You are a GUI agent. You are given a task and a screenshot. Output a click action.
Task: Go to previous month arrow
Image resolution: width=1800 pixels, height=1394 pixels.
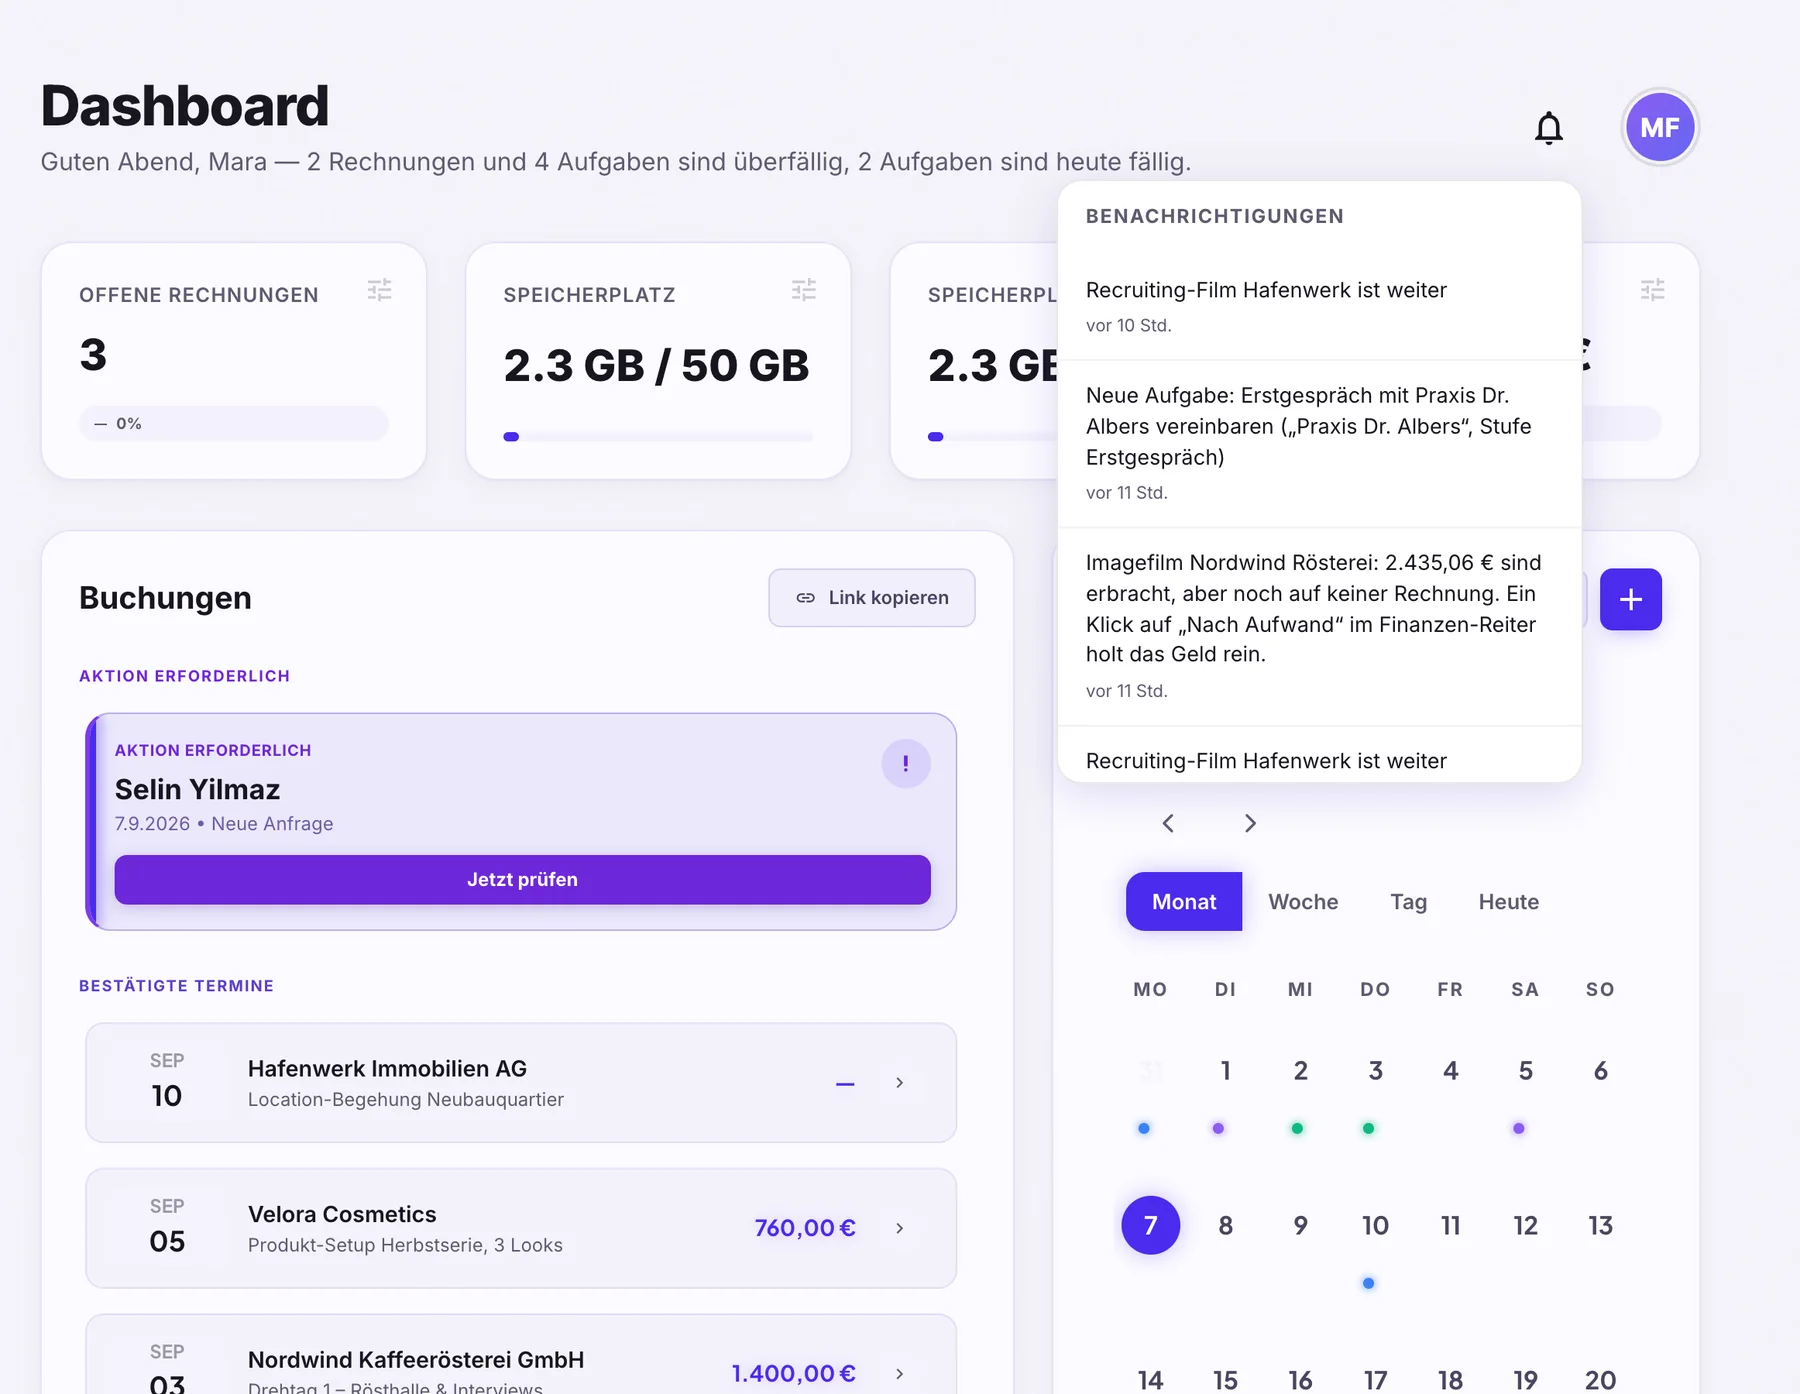[1168, 823]
